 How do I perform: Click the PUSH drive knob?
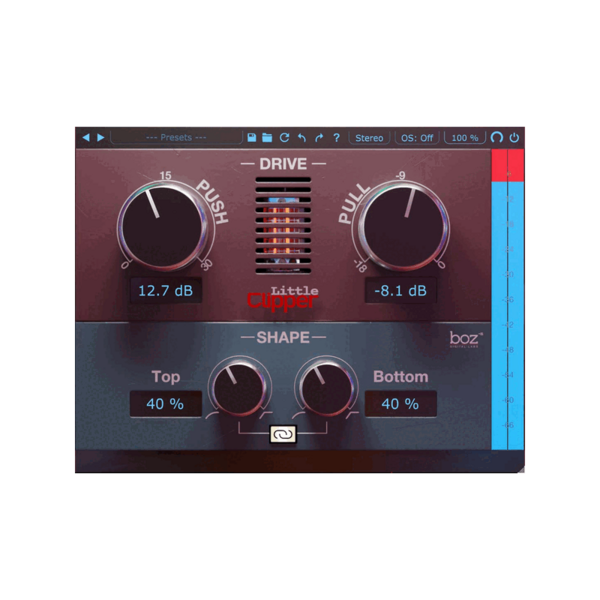point(162,227)
